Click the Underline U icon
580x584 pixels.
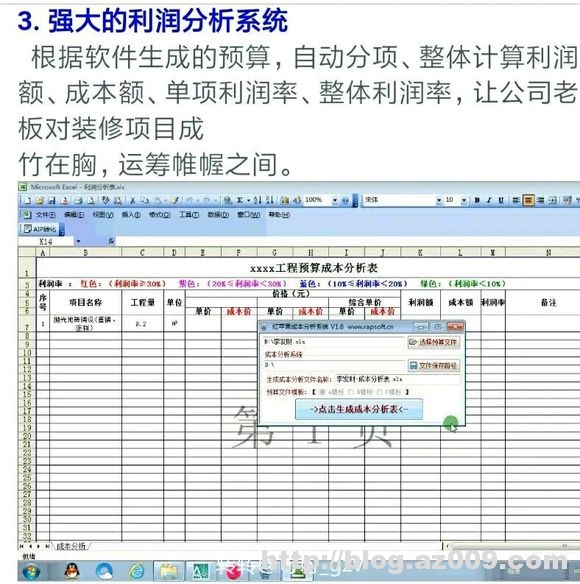[x=501, y=200]
